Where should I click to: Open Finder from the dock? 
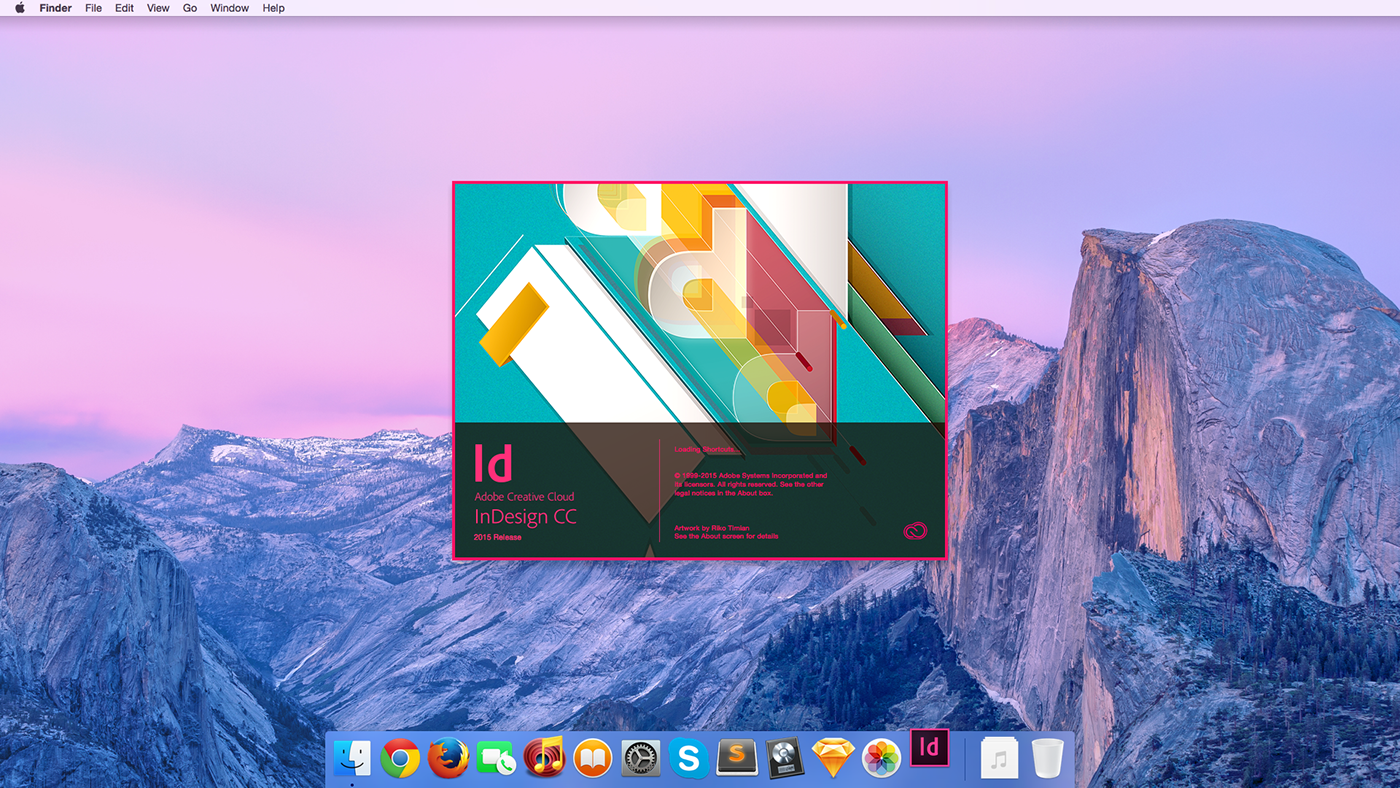[352, 759]
